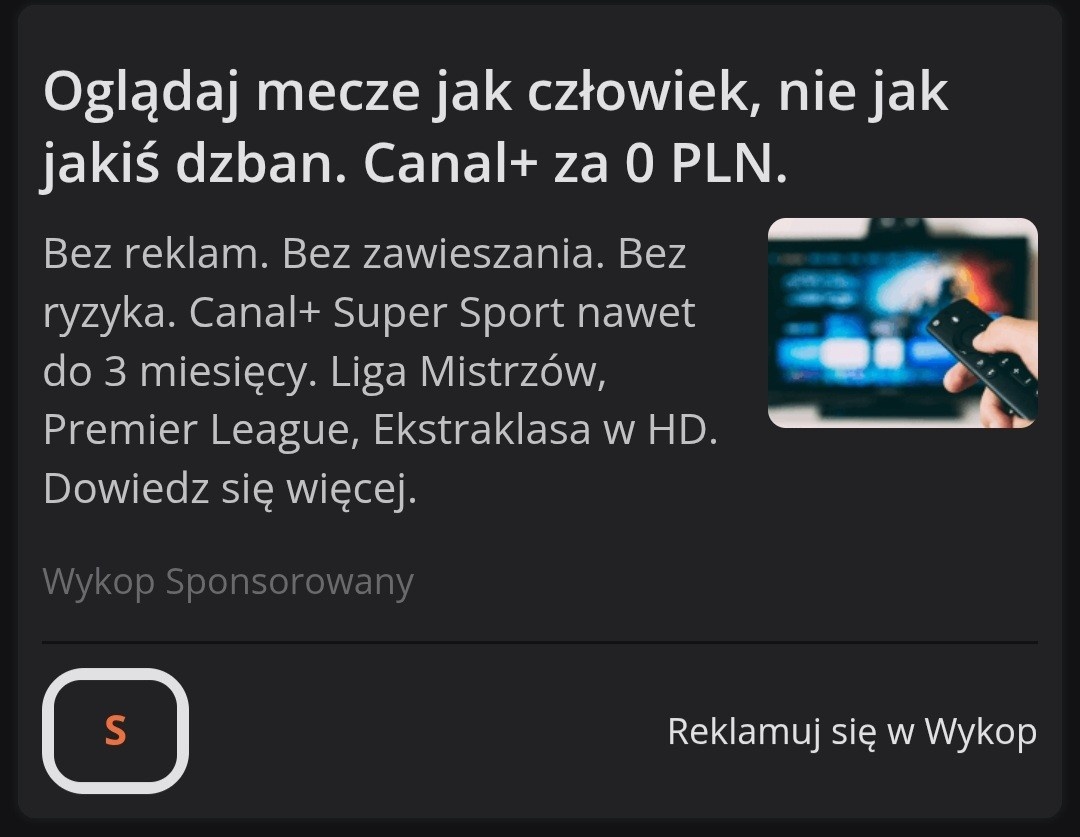Screen dimensions: 1080x837
Task: Click the word 'Sponsorowany' under the ad
Action: (x=289, y=581)
